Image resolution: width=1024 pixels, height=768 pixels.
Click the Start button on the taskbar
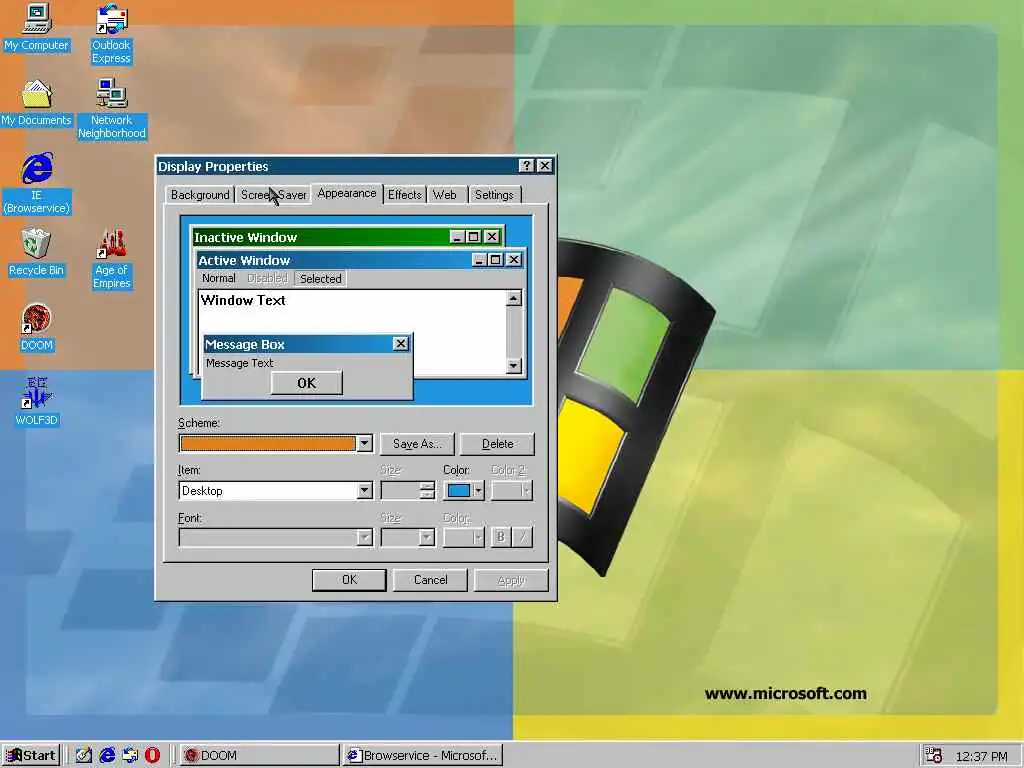pos(31,756)
